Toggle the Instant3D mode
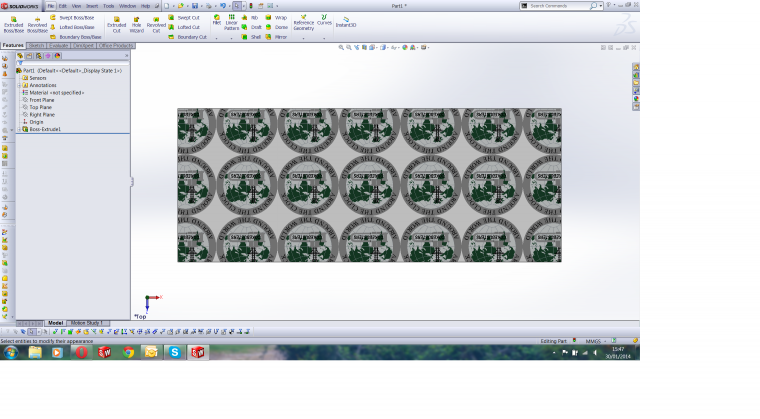 coord(346,22)
